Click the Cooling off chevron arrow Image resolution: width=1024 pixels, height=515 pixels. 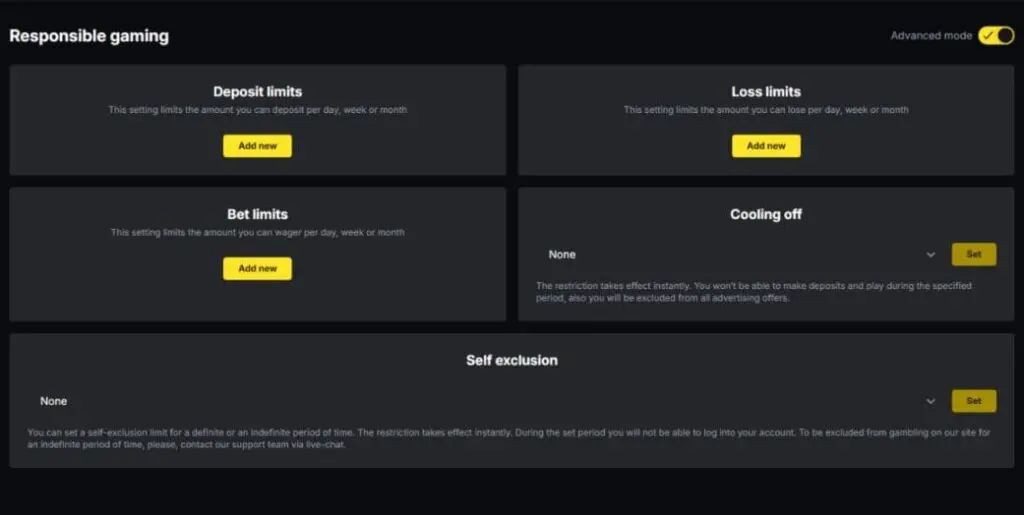pyautogui.click(x=931, y=255)
